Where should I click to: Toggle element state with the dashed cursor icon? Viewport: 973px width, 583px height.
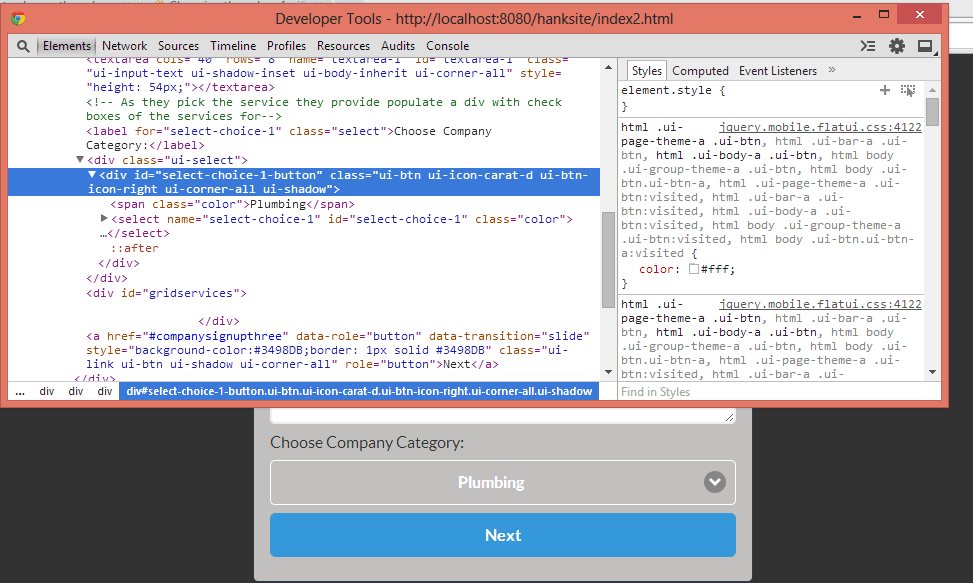pyautogui.click(x=907, y=89)
